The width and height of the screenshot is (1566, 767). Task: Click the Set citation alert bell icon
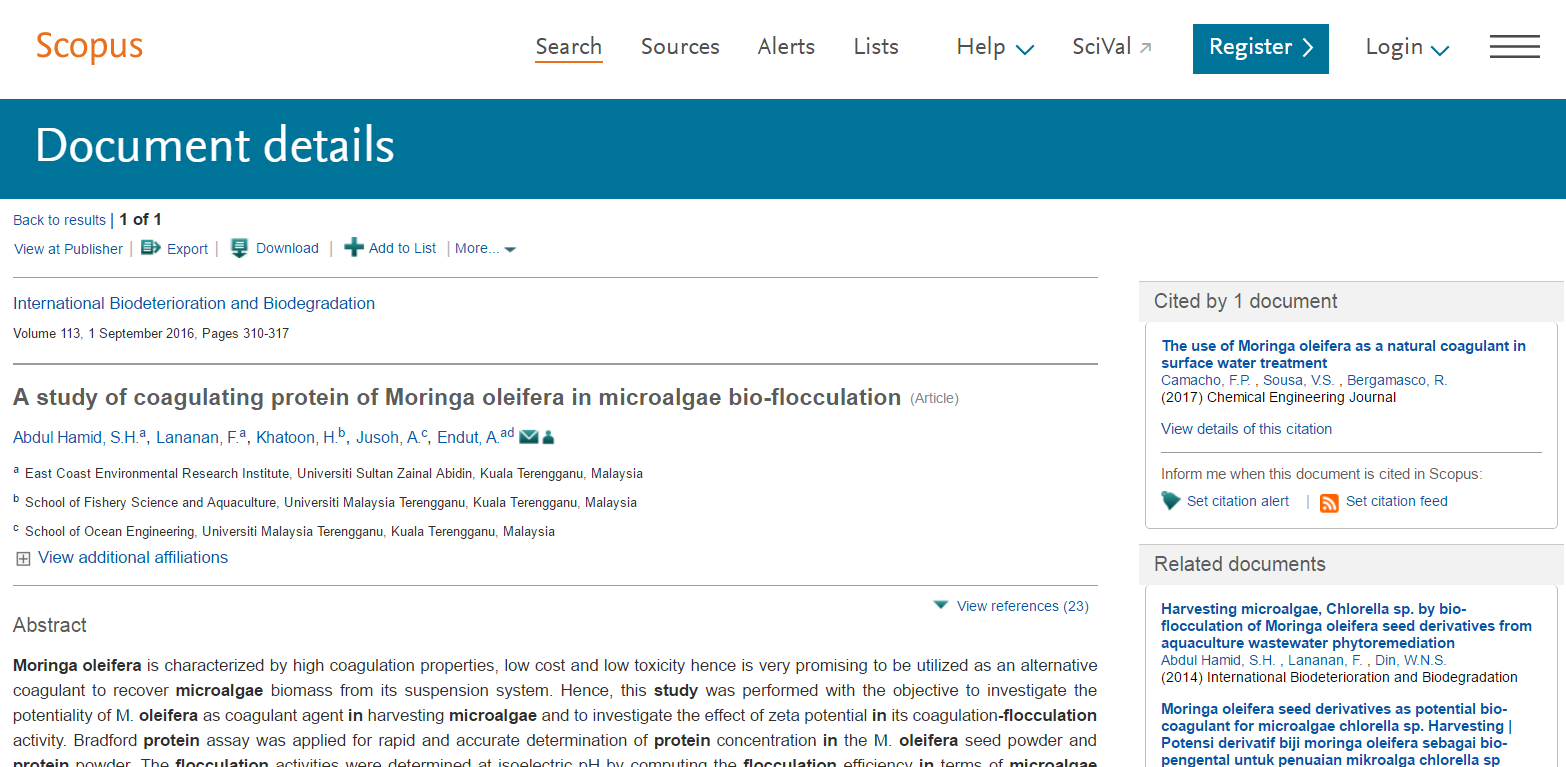pos(1171,501)
